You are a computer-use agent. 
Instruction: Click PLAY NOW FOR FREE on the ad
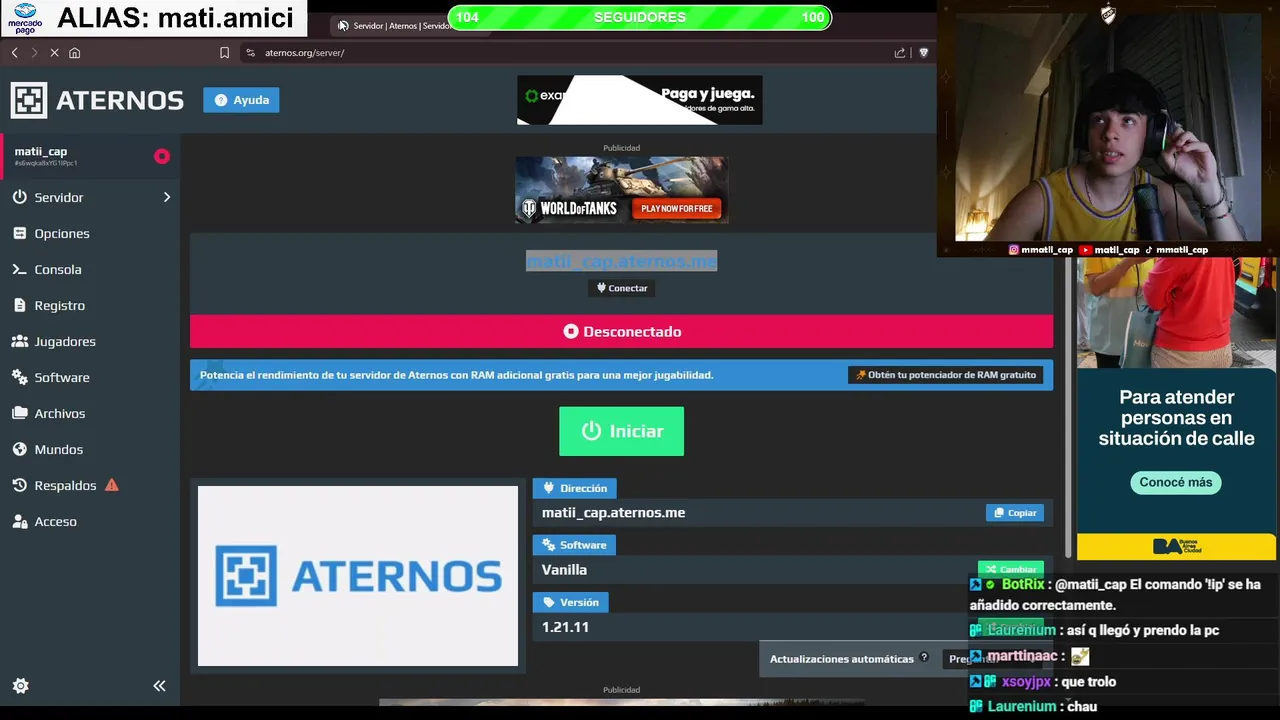pos(677,209)
